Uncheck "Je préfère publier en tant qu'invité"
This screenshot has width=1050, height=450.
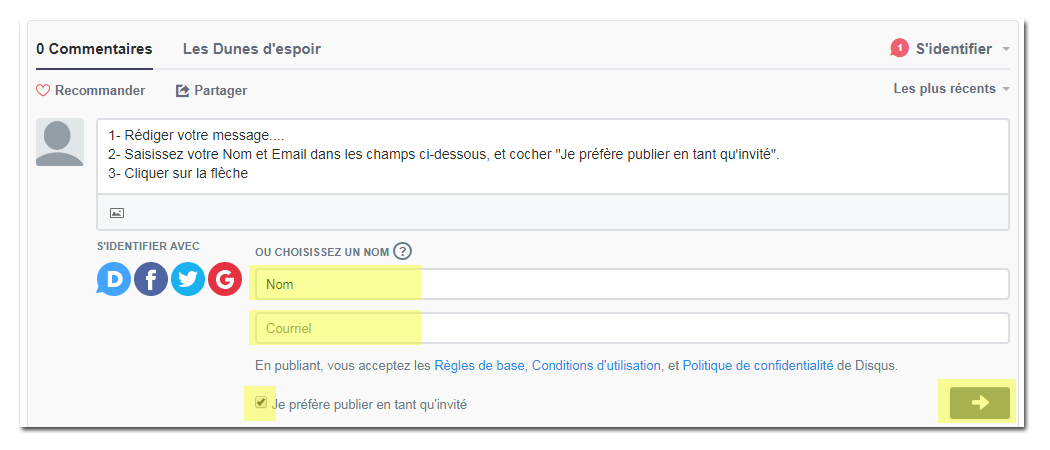261,403
